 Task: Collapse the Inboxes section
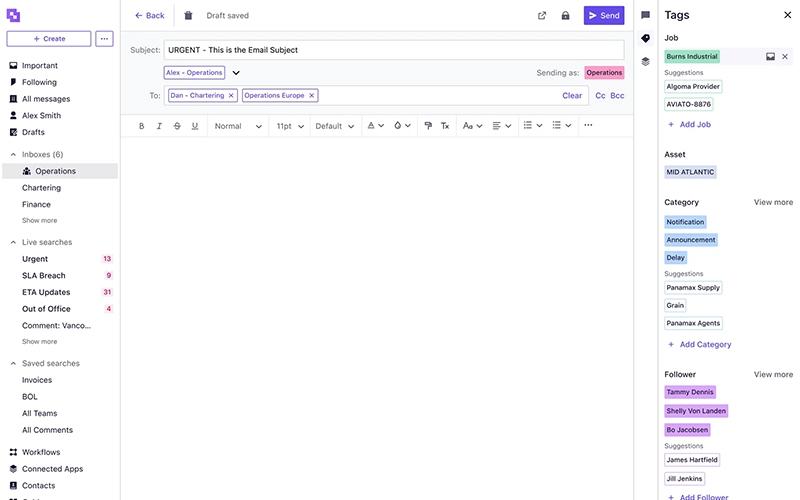(x=13, y=155)
